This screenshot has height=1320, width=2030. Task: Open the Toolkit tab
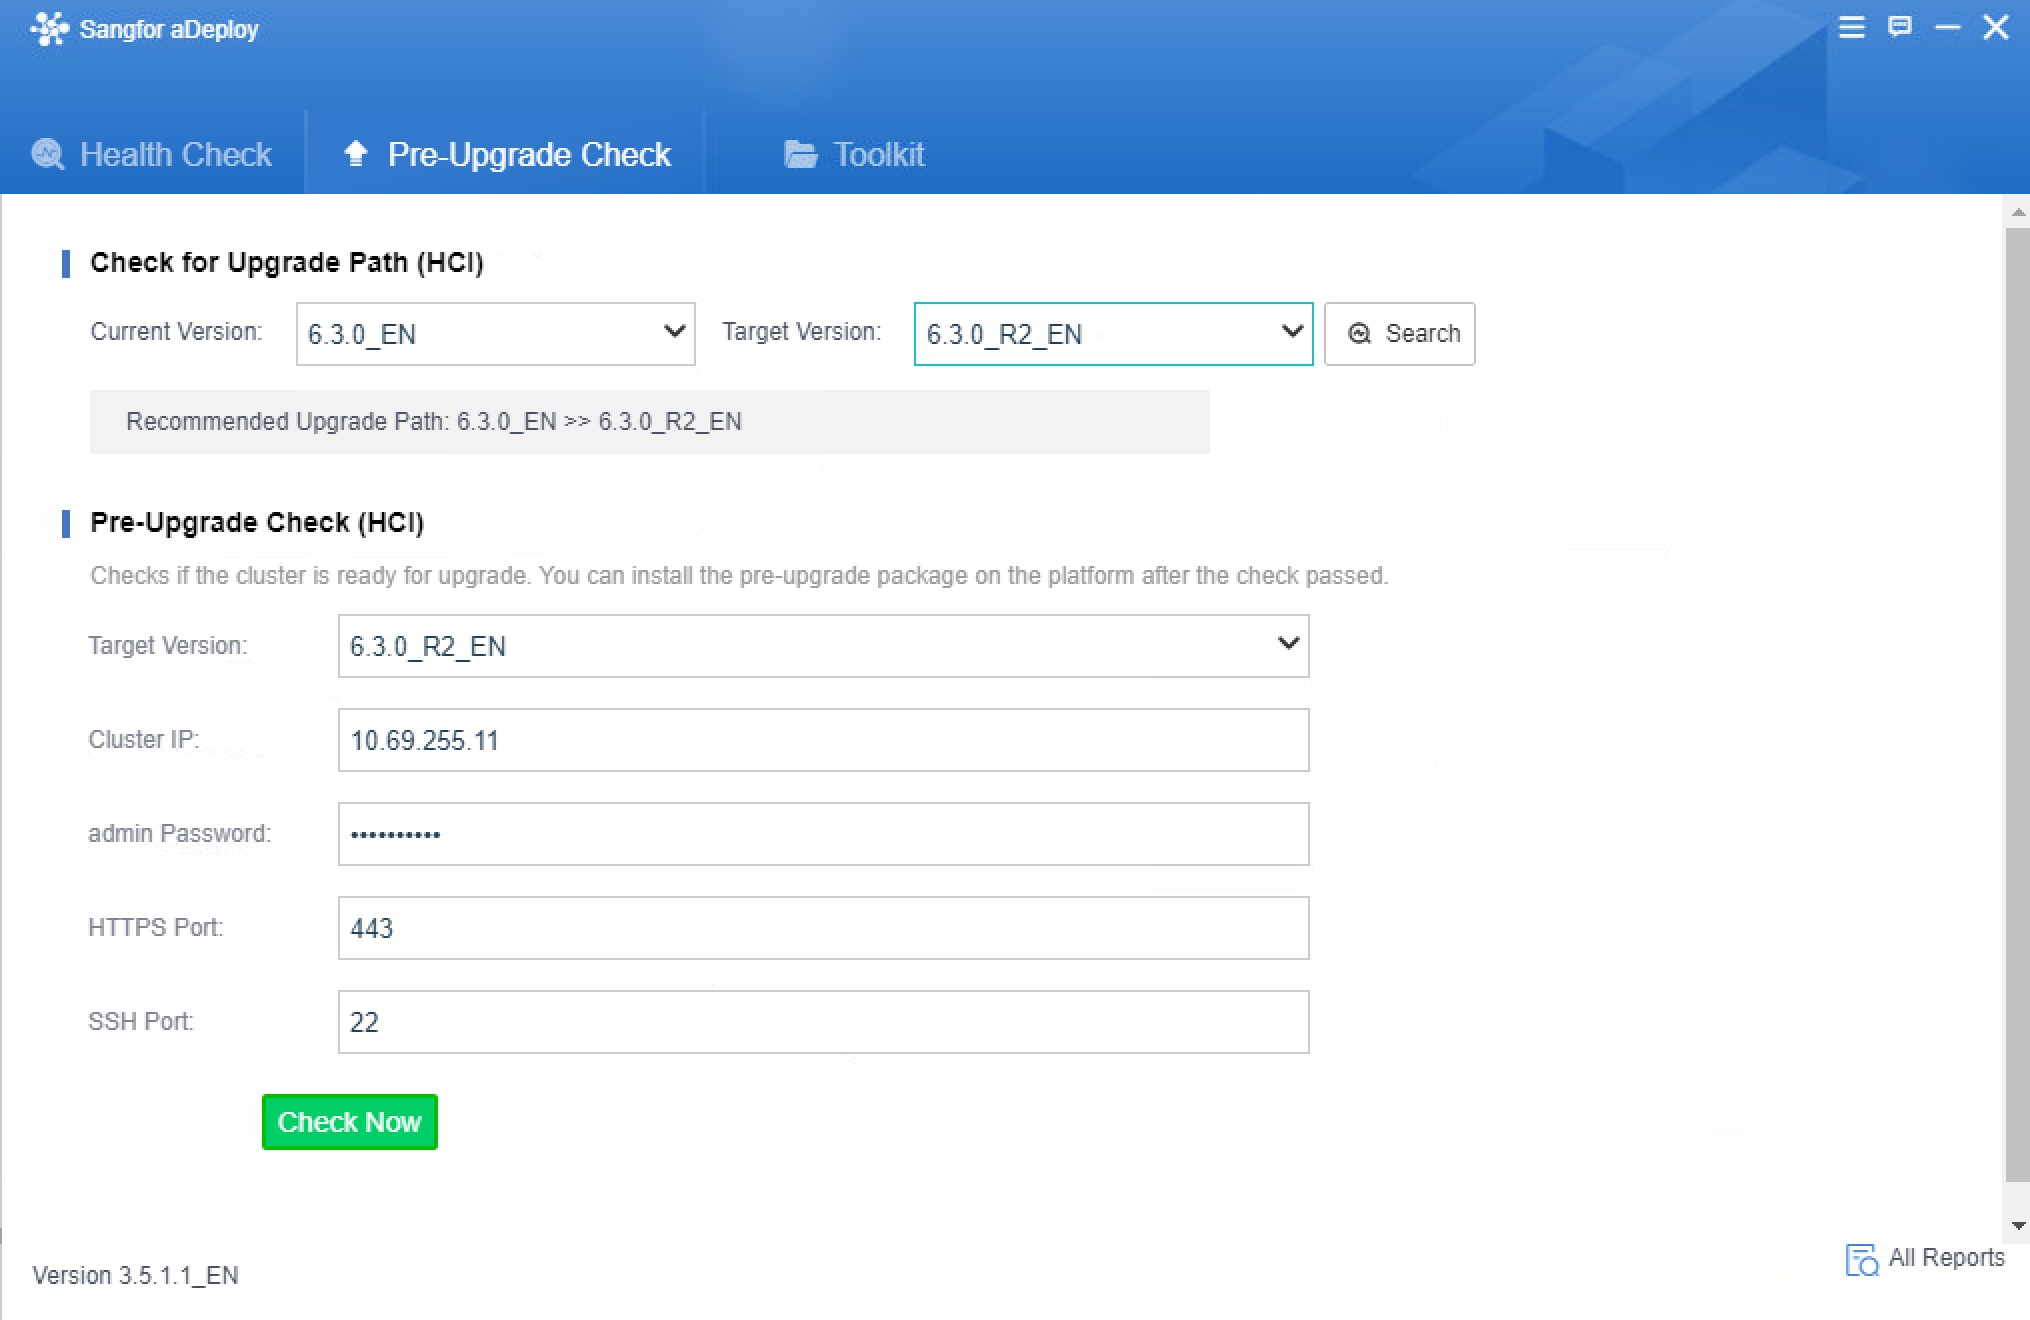point(854,154)
